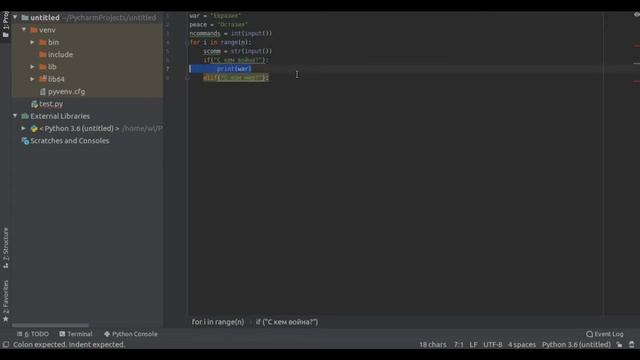Select the lib64 folder icon

[x=42, y=79]
